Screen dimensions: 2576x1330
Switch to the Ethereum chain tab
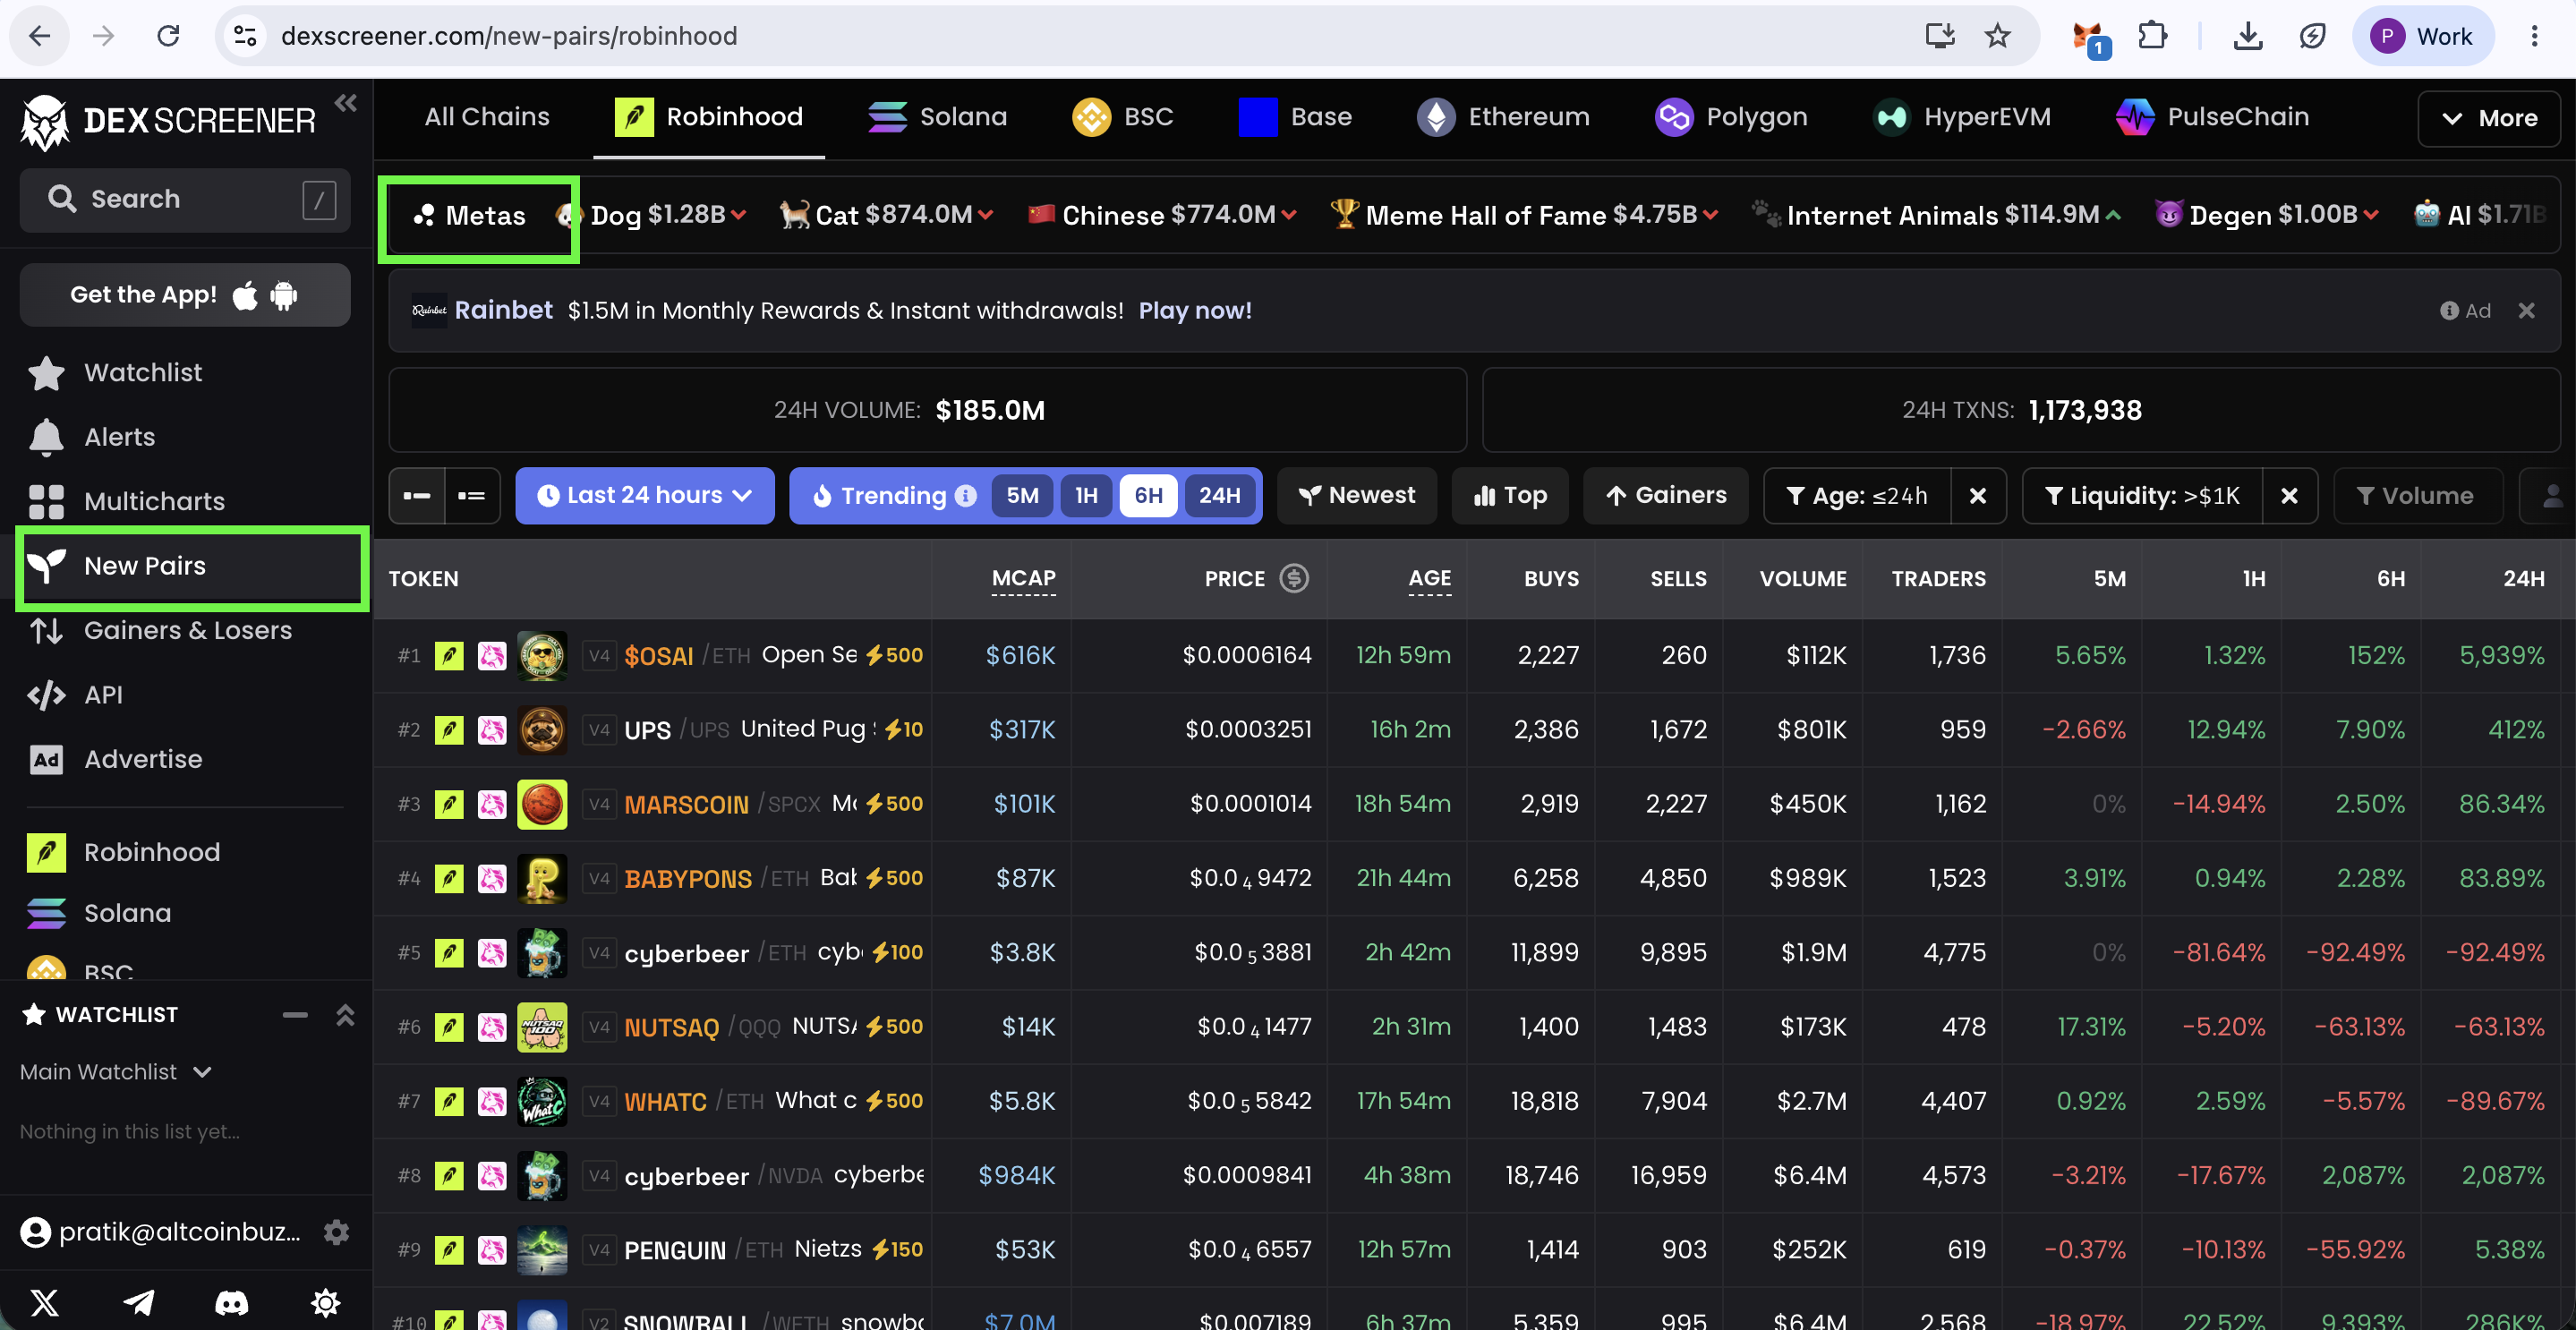1503,117
